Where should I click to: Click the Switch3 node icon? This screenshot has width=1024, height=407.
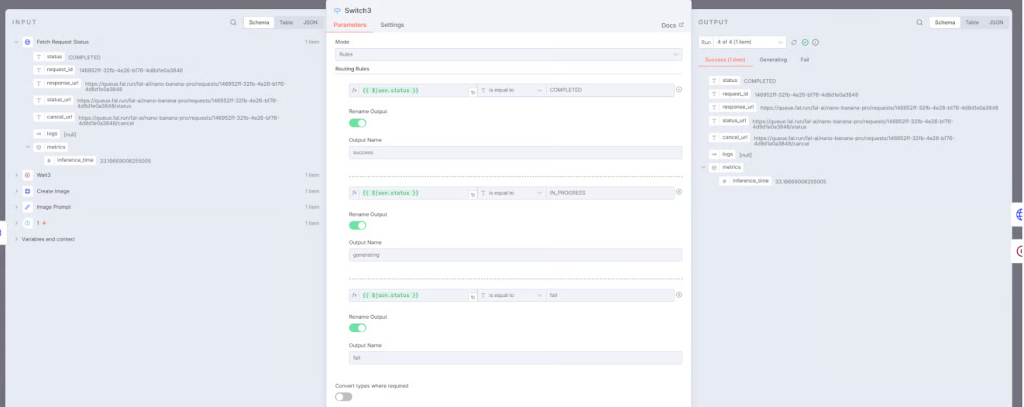pos(337,10)
